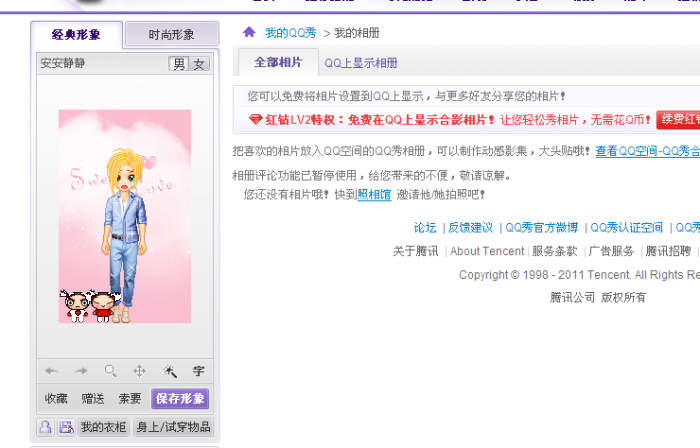Open 身上/试穿物品 button
Screen dimensions: 700x448
click(173, 427)
